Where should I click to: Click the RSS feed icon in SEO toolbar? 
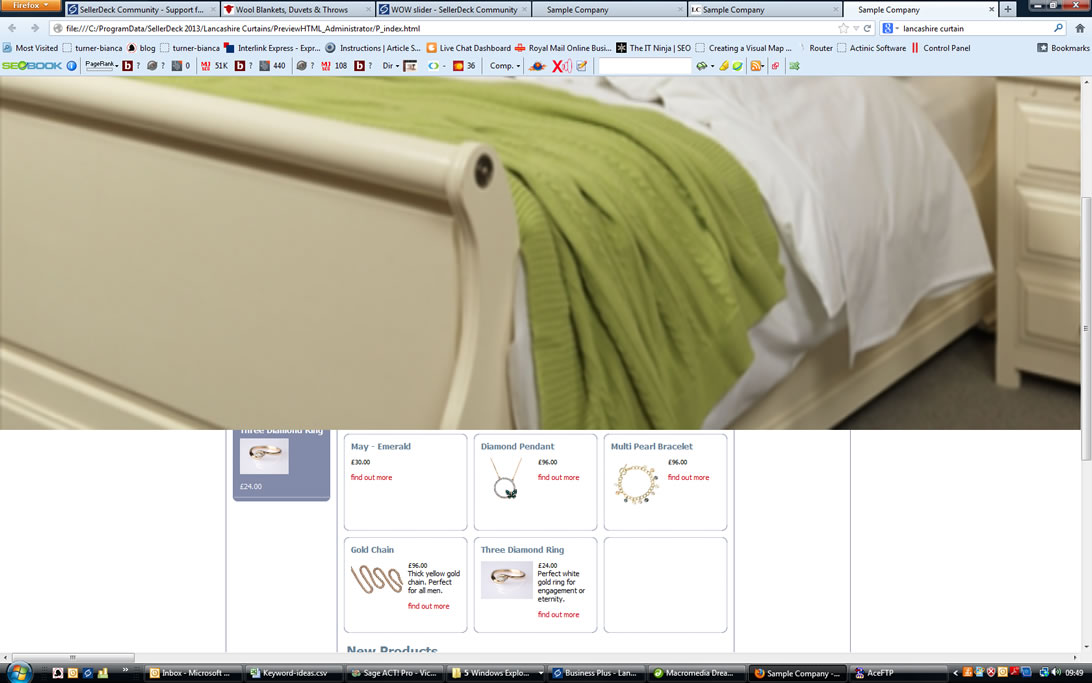(756, 66)
